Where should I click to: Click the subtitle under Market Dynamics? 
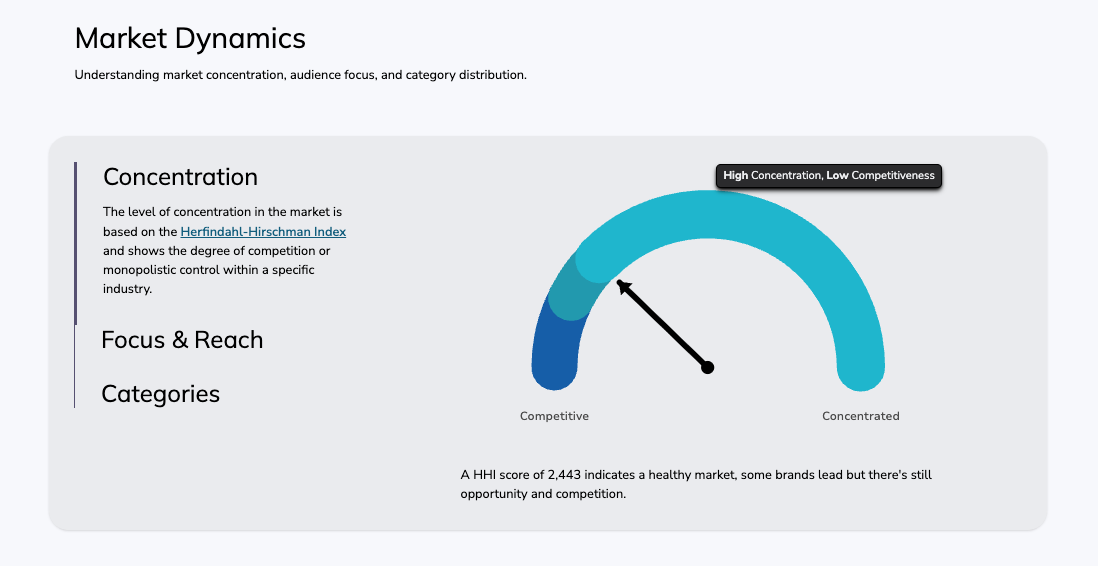pyautogui.click(x=300, y=75)
